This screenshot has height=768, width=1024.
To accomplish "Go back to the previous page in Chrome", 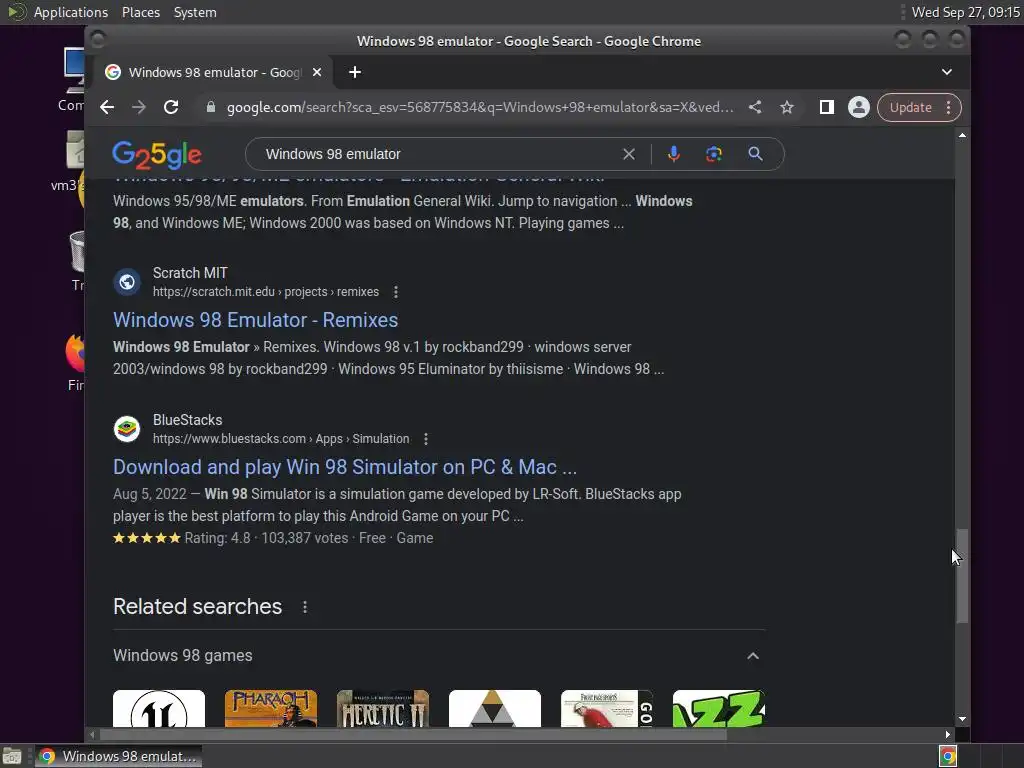I will tap(107, 107).
